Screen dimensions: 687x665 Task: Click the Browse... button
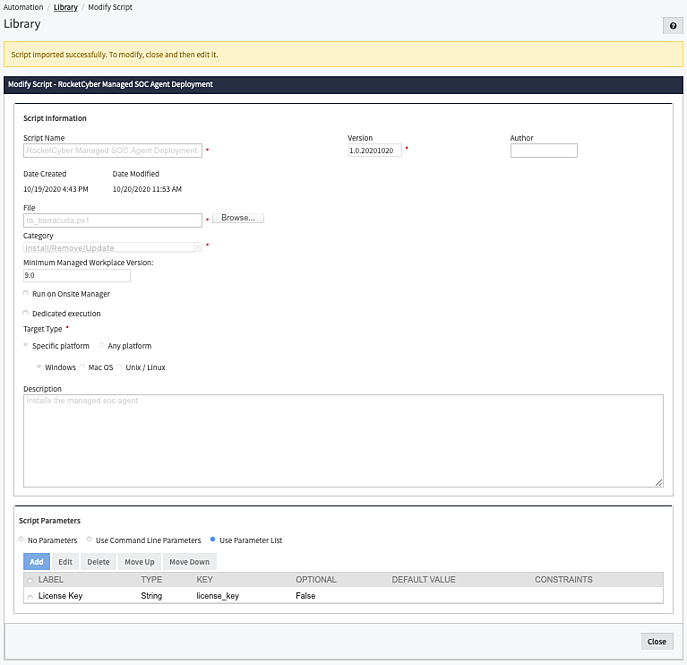point(238,218)
